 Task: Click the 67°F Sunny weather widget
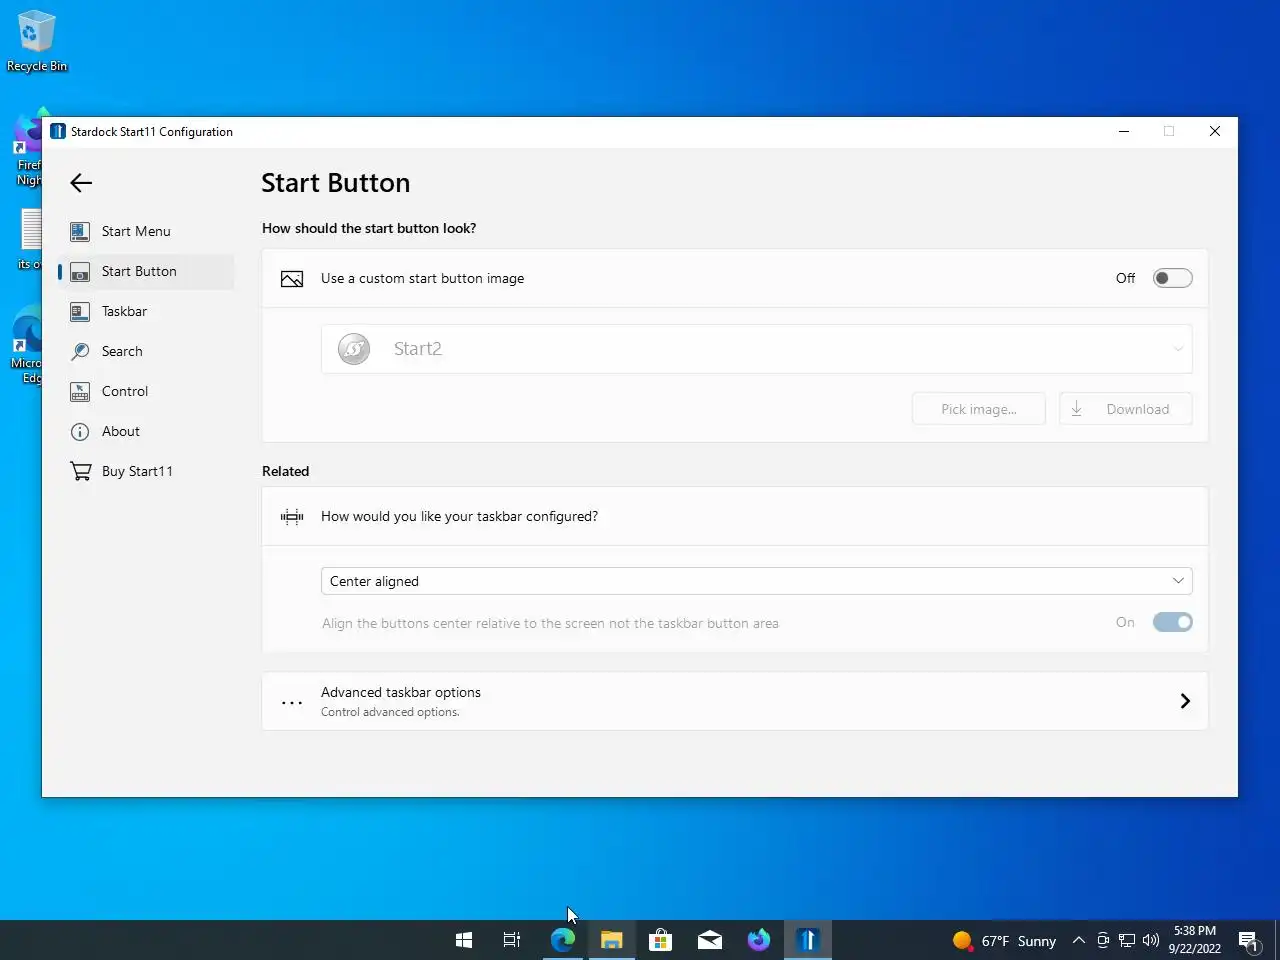tap(1004, 940)
